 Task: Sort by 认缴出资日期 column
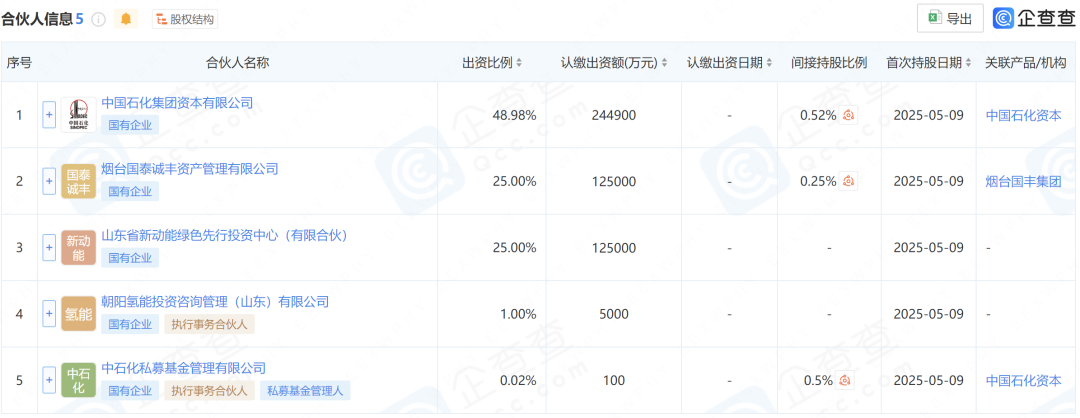769,63
